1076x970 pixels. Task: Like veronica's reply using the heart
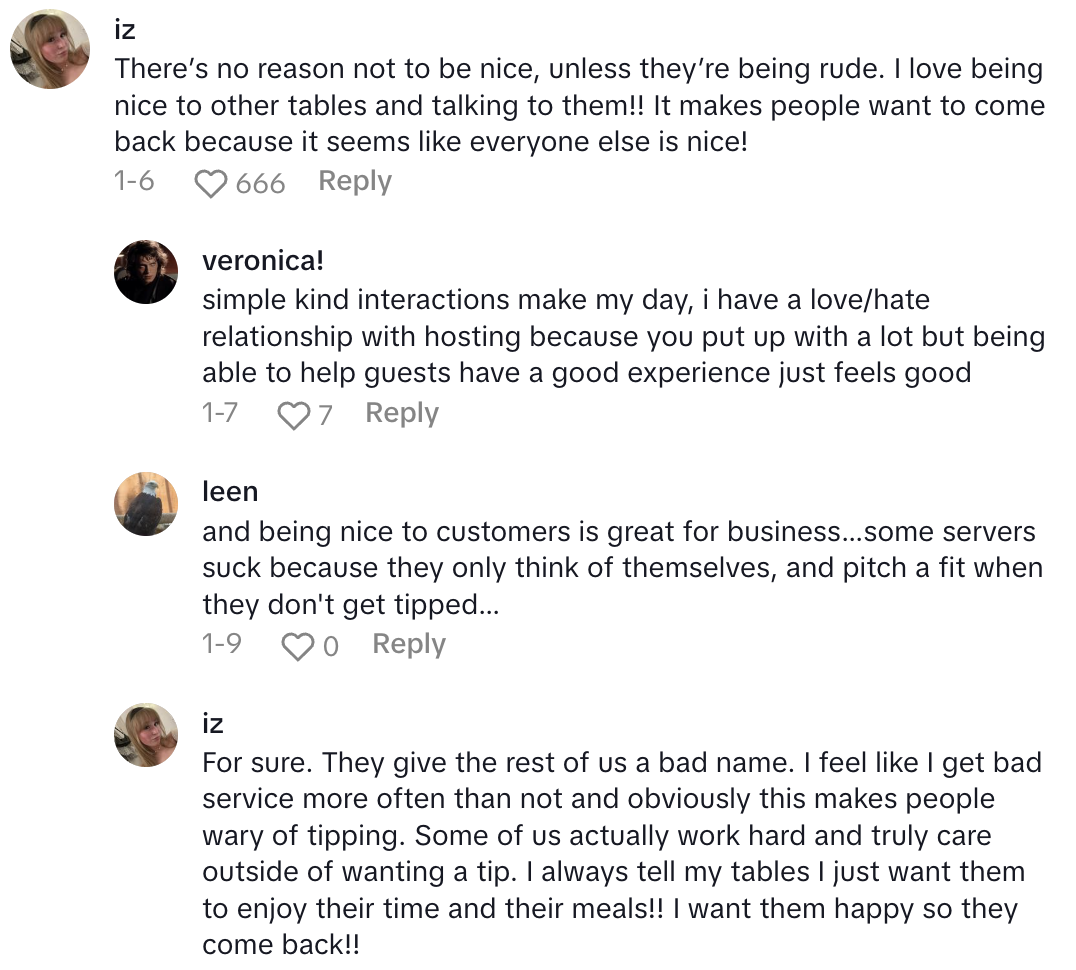point(293,415)
